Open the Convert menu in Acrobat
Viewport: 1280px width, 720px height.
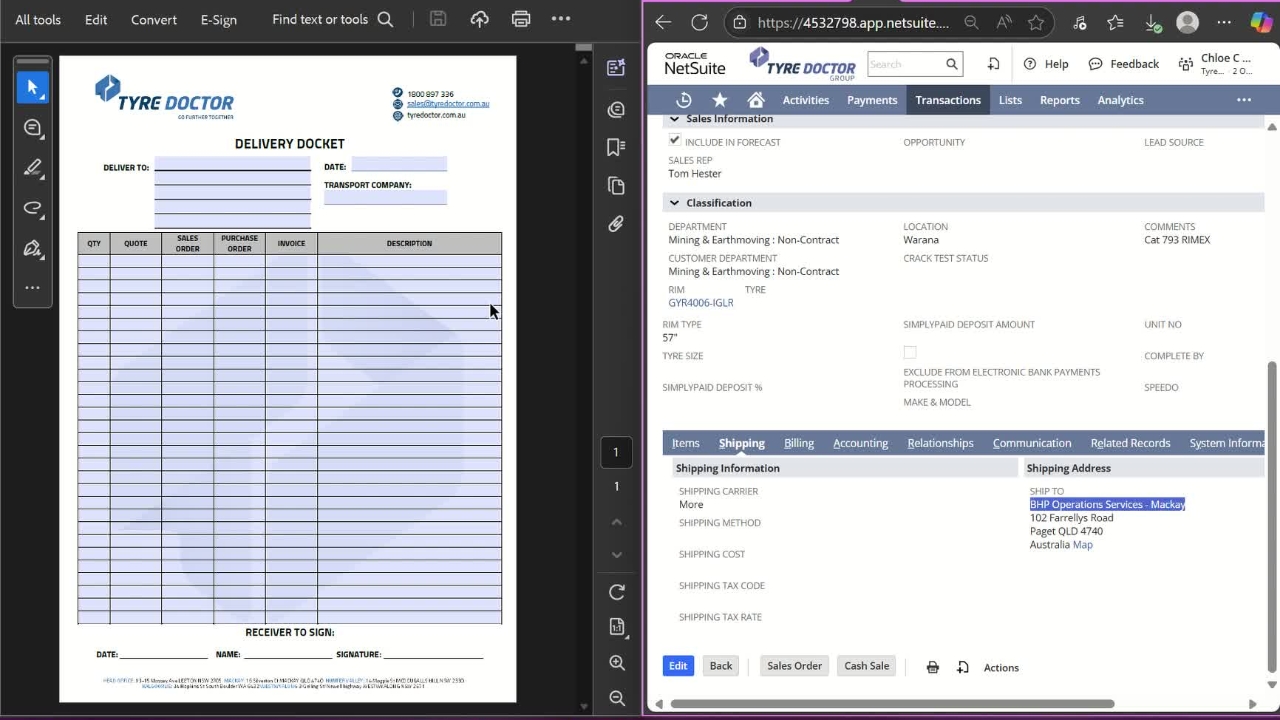tap(154, 19)
